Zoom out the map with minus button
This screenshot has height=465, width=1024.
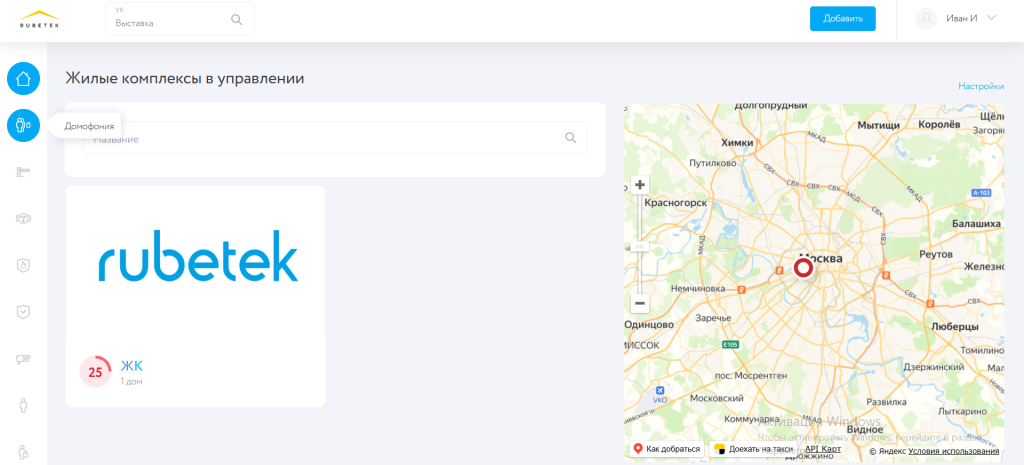(640, 303)
